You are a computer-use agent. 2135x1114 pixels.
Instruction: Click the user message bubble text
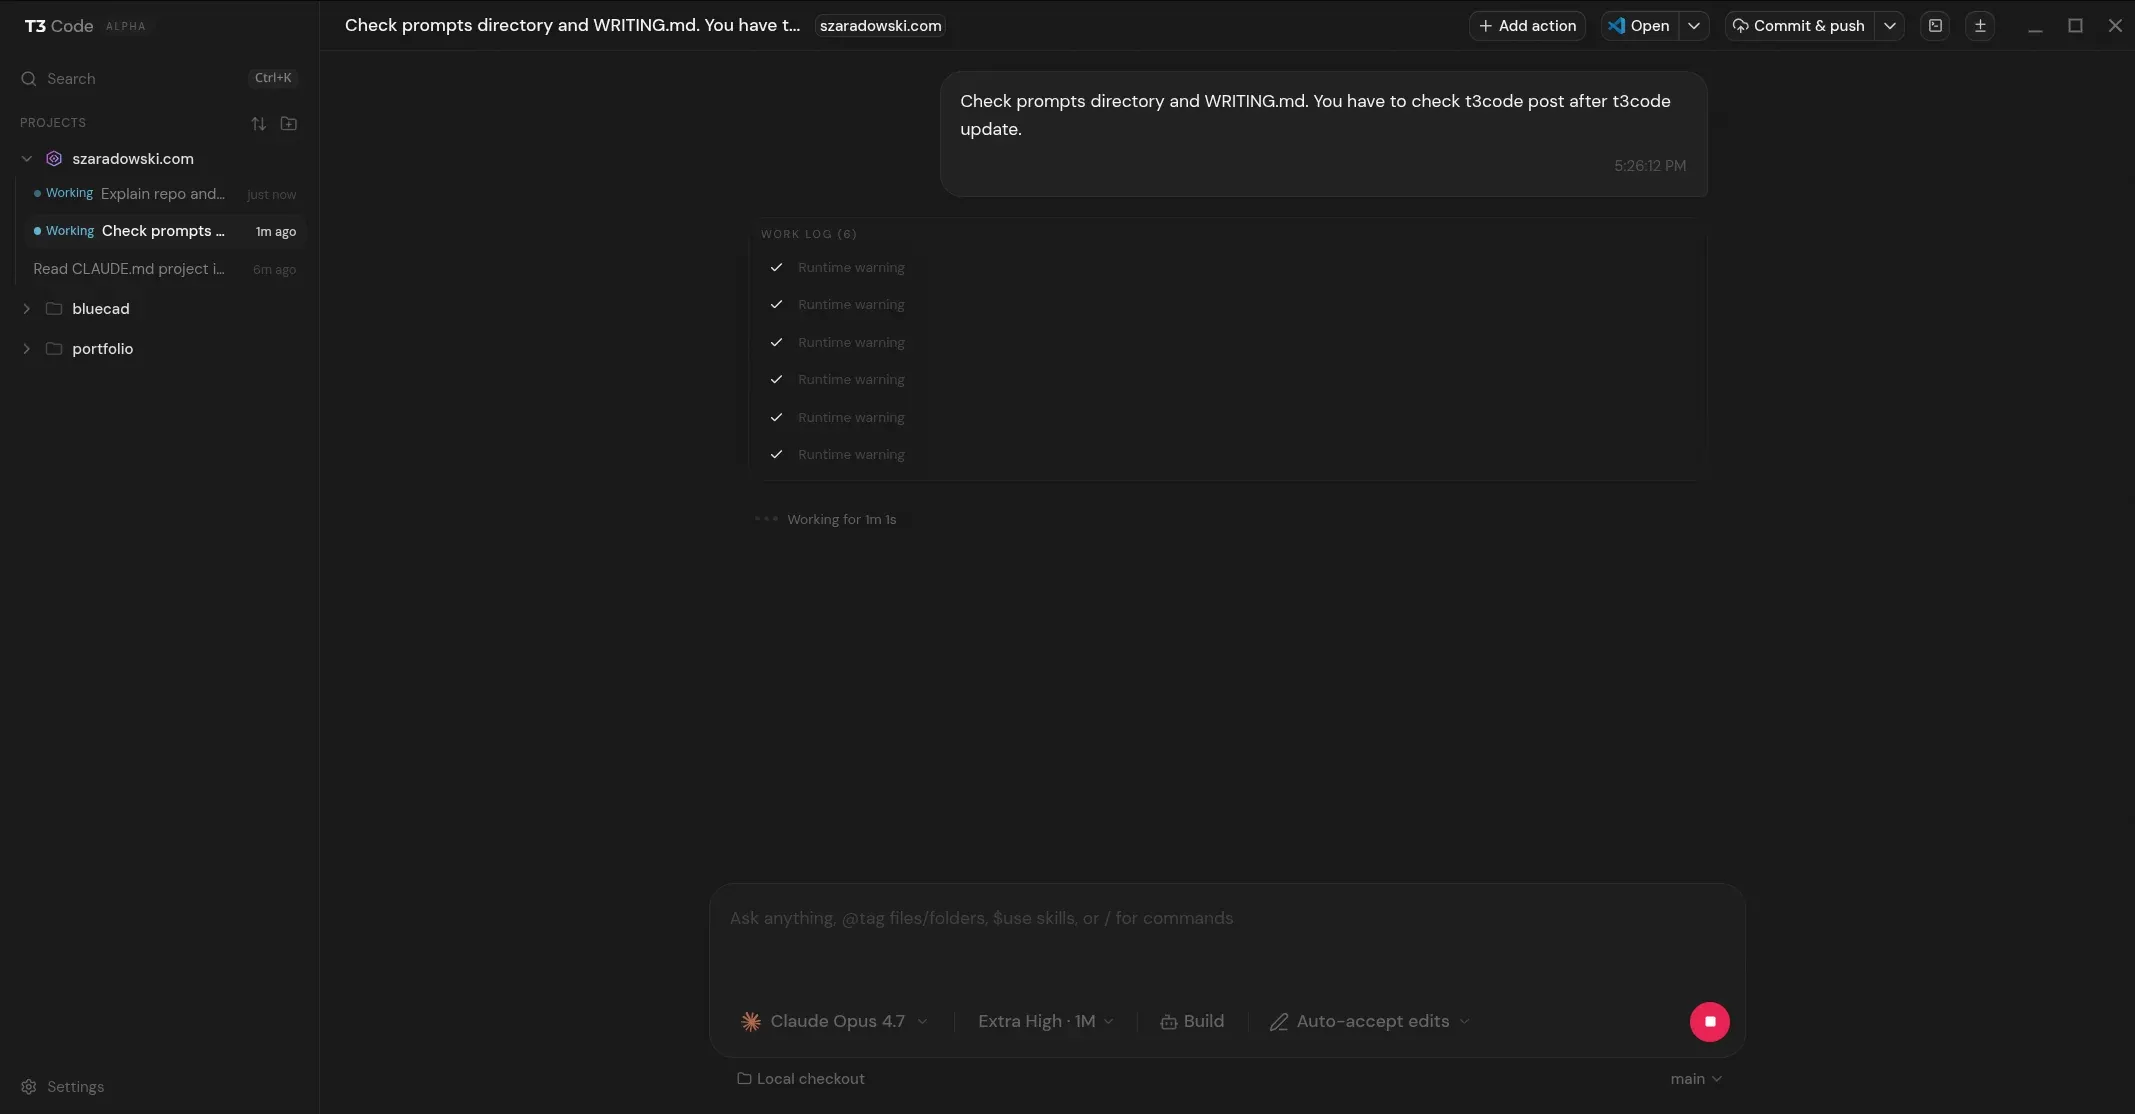coord(1315,115)
